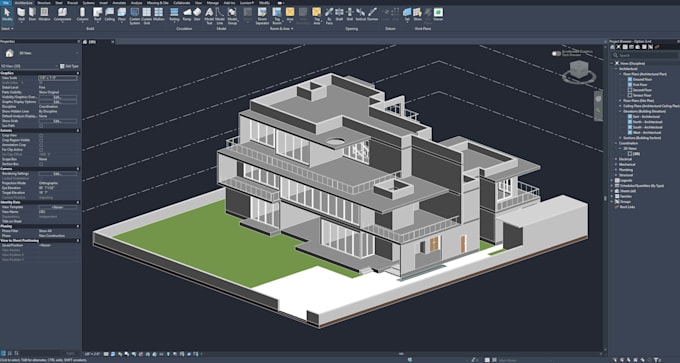The image size is (680, 363).
Task: Open the Annotate ribbon tab
Action: [119, 3]
